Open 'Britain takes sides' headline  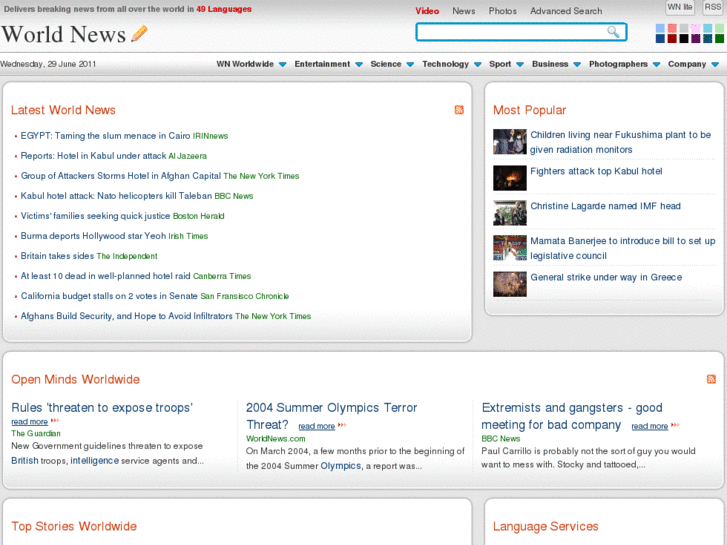click(x=57, y=256)
